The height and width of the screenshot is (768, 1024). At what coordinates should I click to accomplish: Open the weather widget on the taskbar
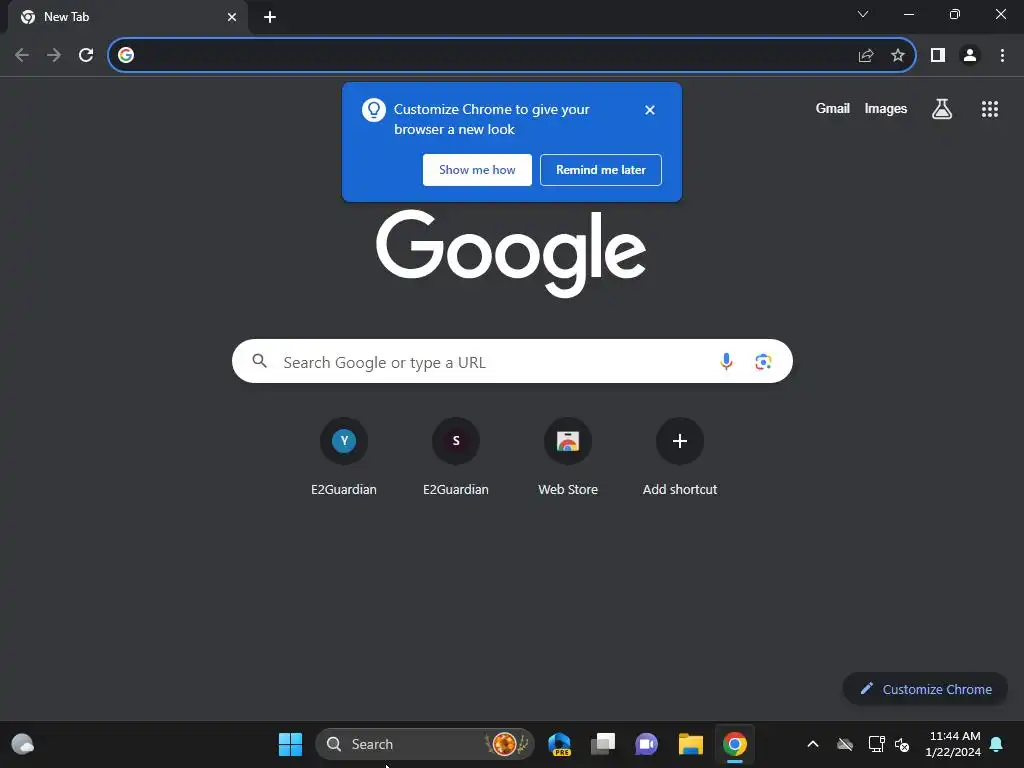tap(23, 744)
